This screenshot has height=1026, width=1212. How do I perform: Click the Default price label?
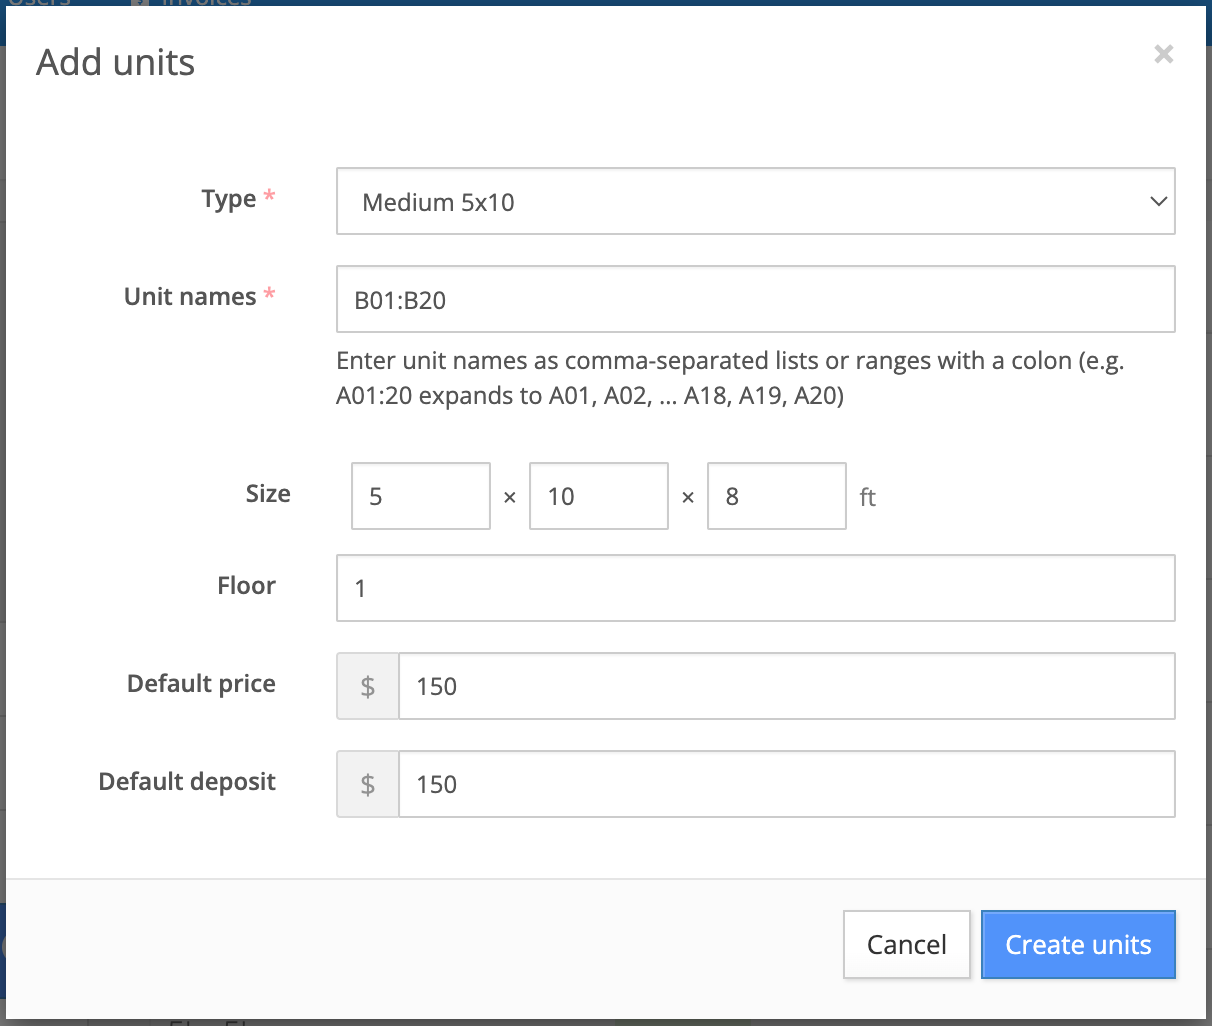click(x=201, y=684)
